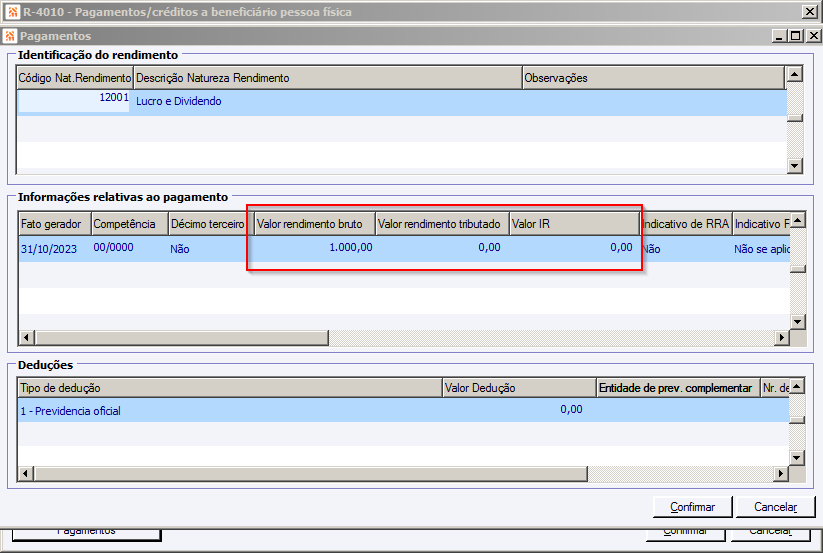Screen dimensions: 823x553
Task: Click cell with code 12001
Action: click(73, 101)
